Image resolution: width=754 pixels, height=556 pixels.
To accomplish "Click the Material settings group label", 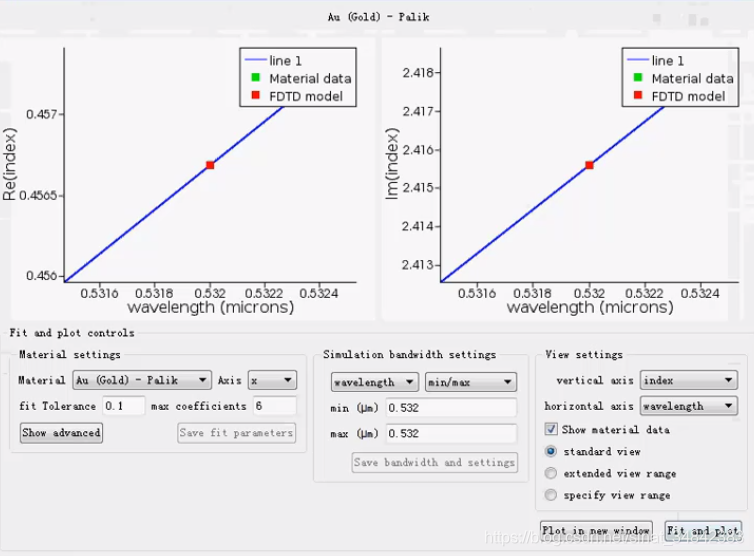I will click(x=70, y=354).
